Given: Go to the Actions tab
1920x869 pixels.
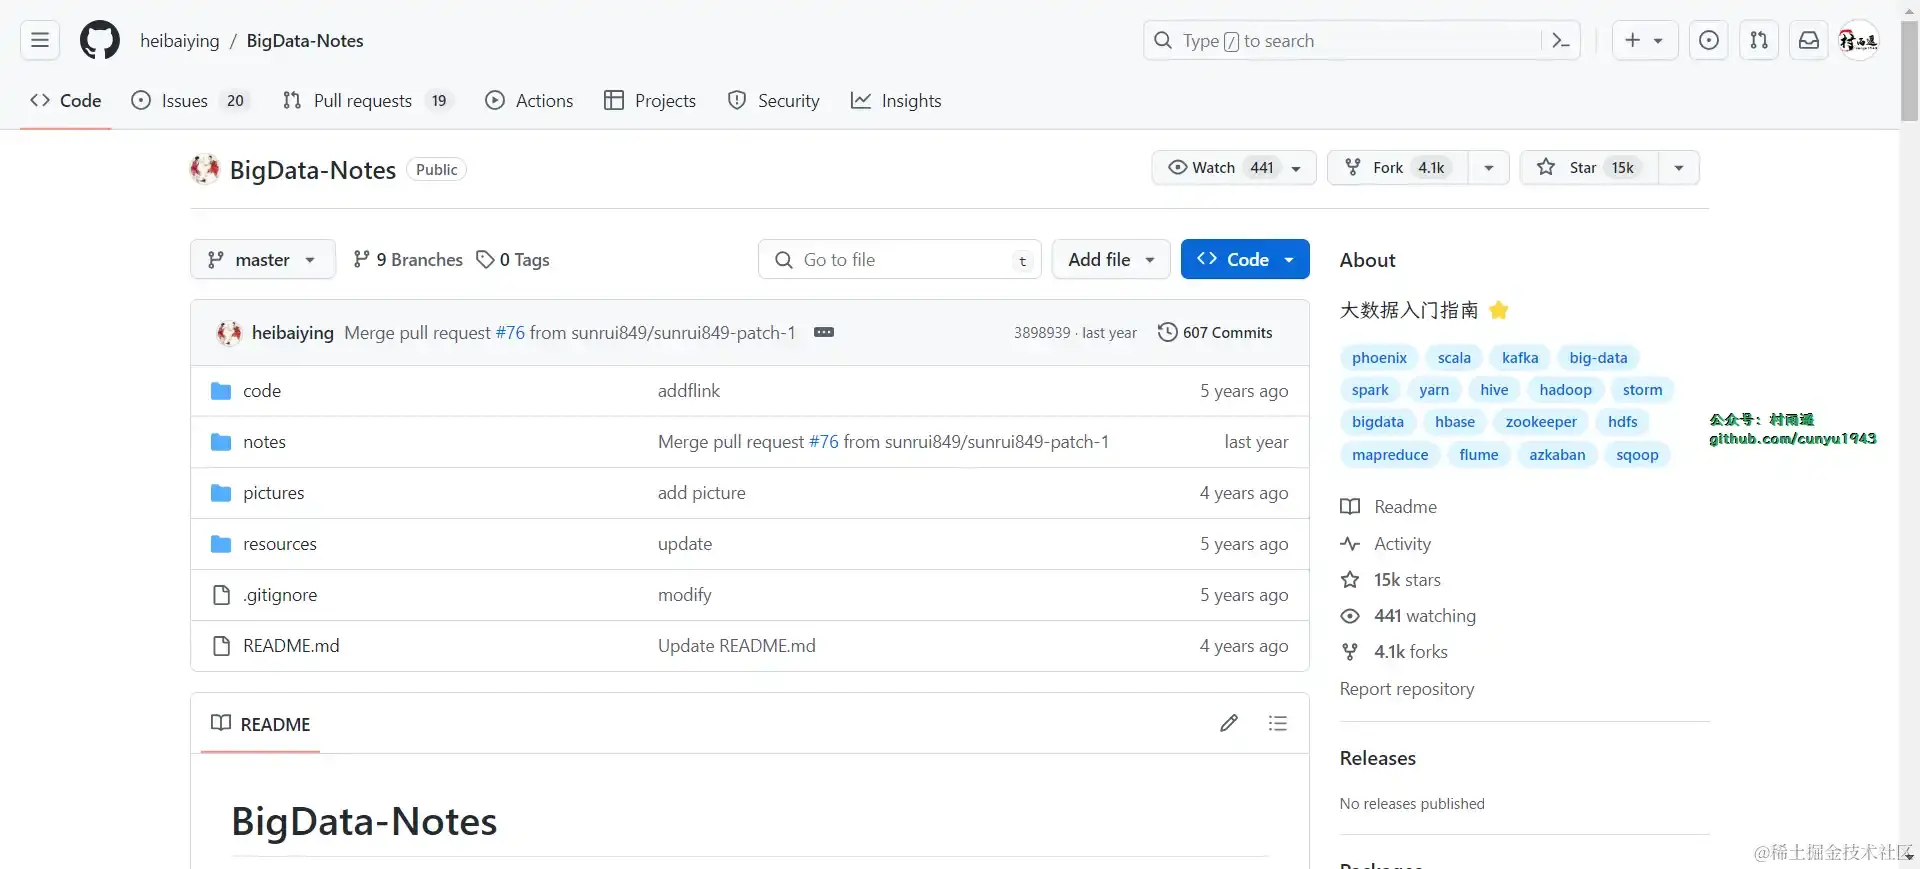Looking at the screenshot, I should 529,101.
